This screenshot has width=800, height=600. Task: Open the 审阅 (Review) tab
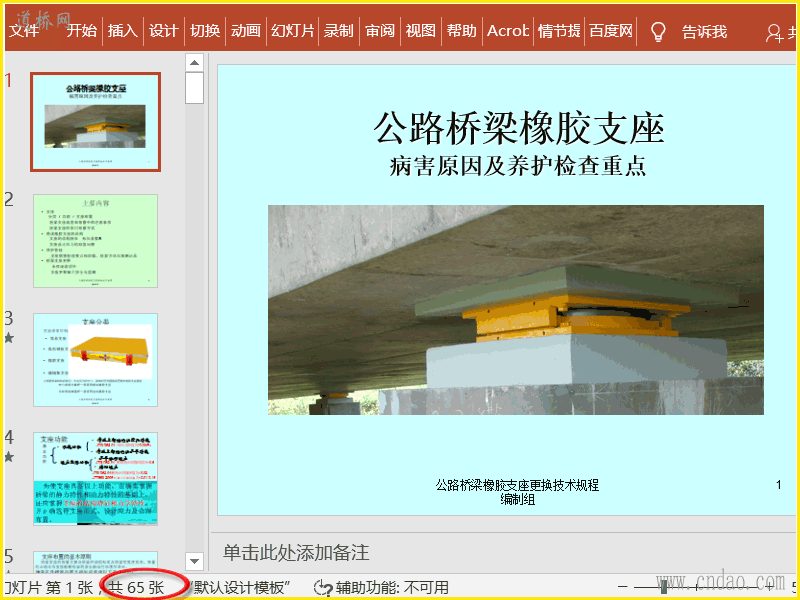click(380, 31)
